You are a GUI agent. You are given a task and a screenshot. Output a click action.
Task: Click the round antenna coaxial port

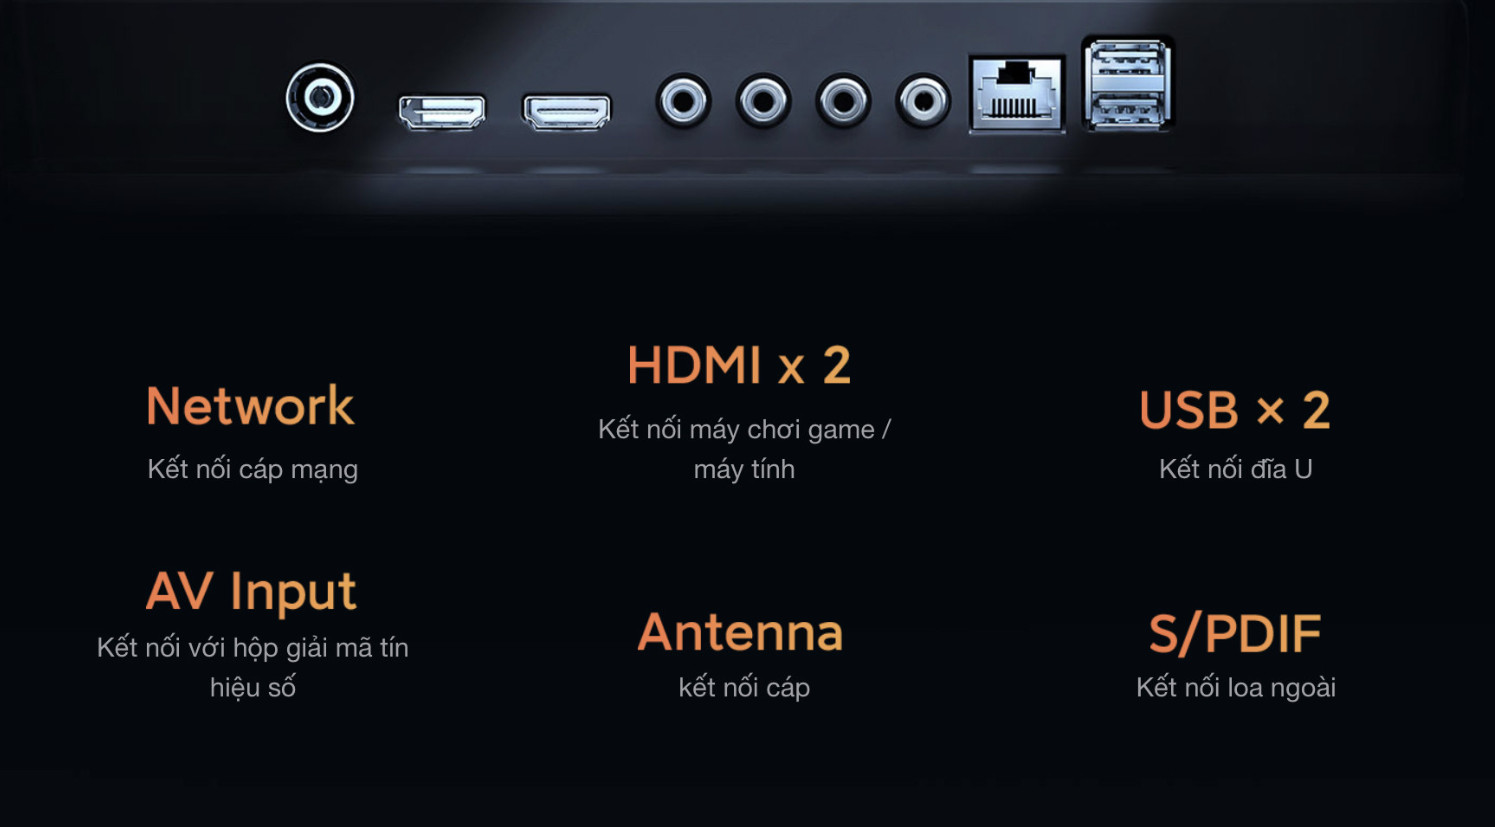[320, 98]
